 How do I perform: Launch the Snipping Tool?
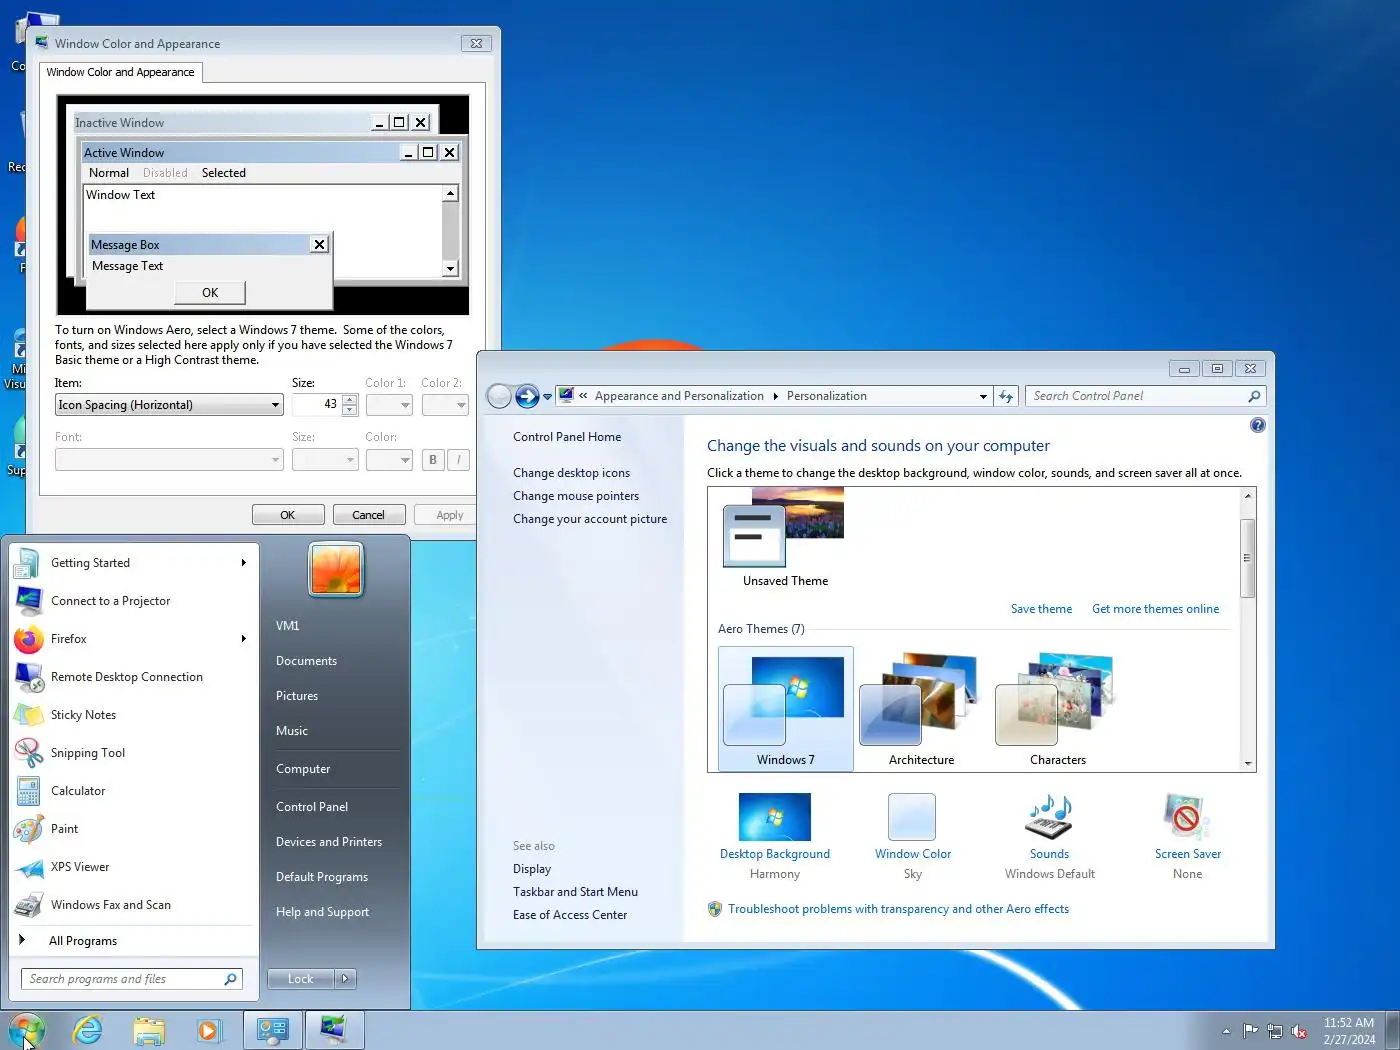click(x=131, y=753)
